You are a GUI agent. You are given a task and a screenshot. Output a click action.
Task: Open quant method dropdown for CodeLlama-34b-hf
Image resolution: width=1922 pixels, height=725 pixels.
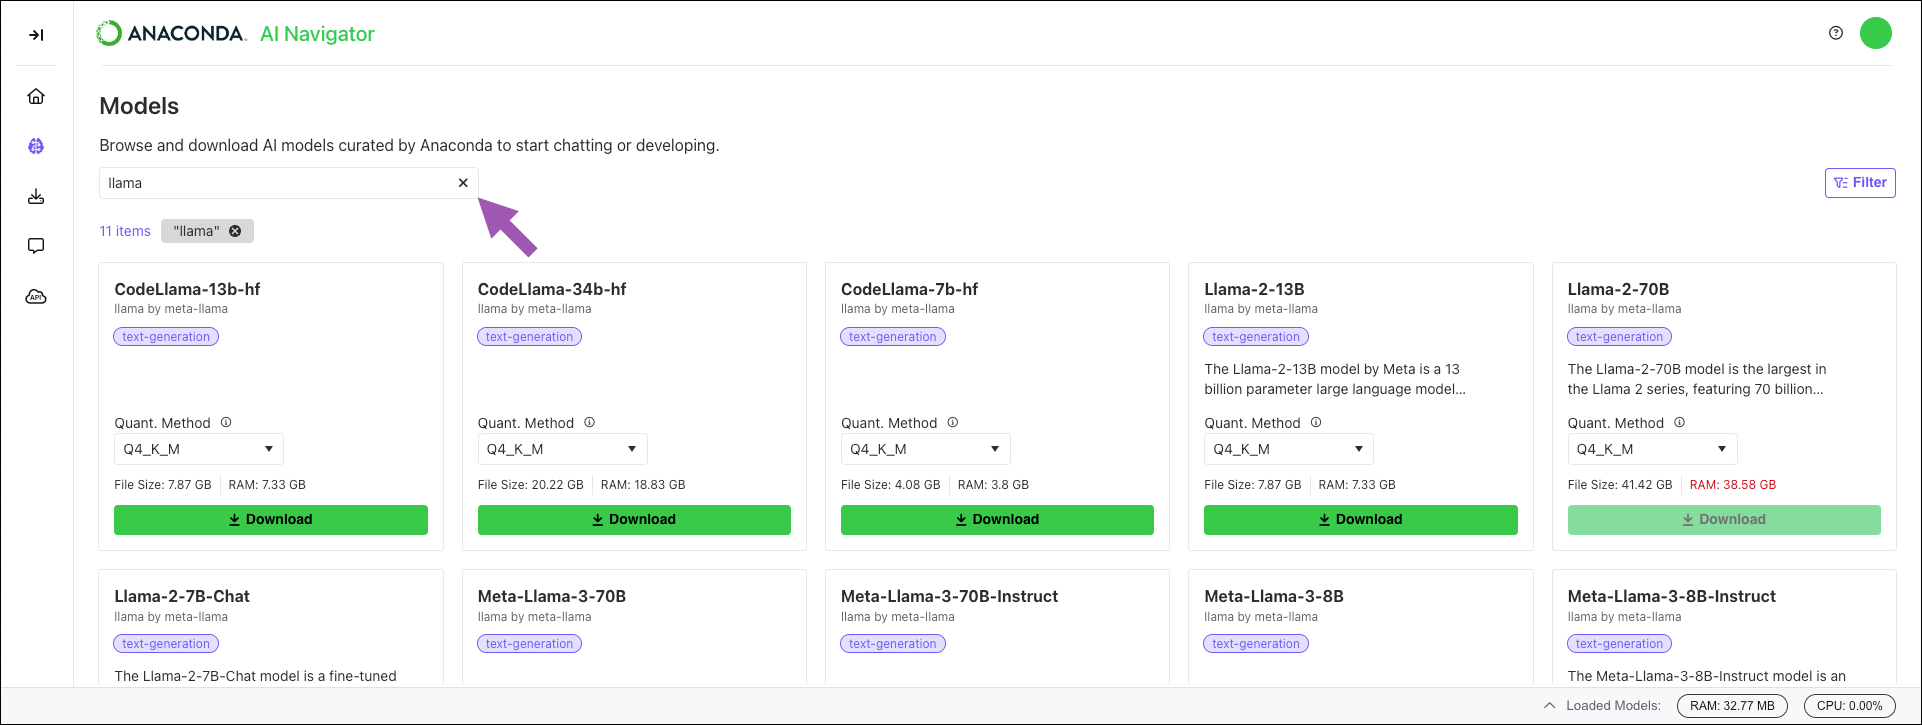562,449
